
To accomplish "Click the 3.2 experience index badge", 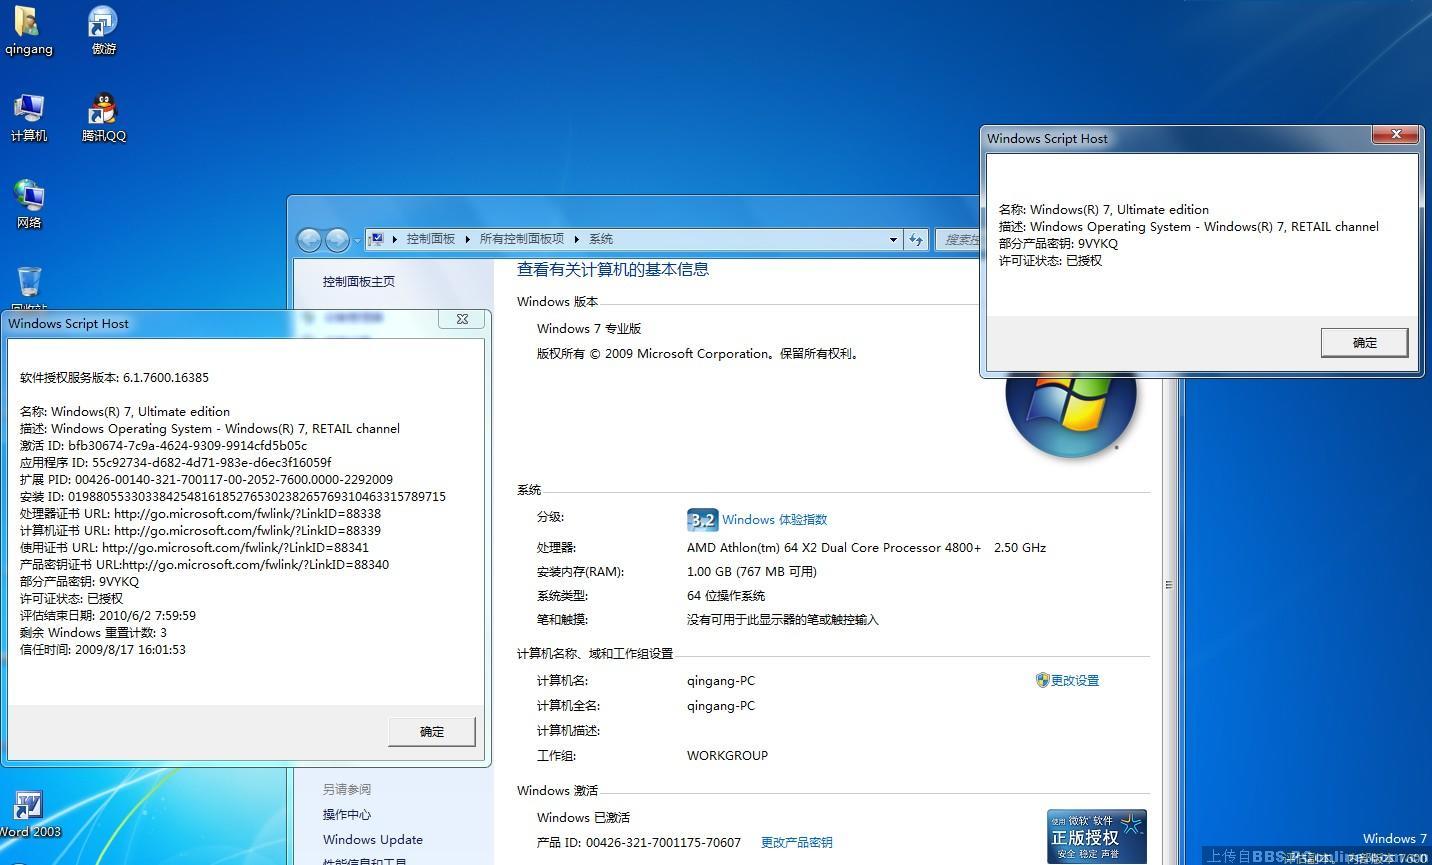I will click(x=702, y=520).
